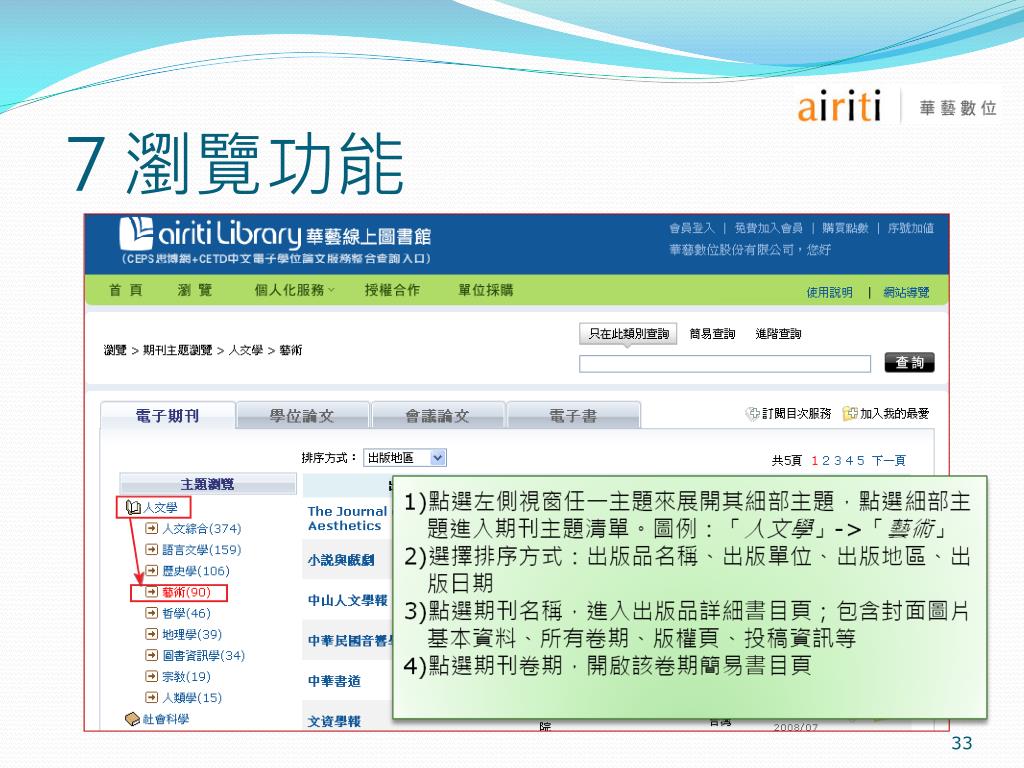Select 只在此類別查詢 search mode

[x=628, y=334]
